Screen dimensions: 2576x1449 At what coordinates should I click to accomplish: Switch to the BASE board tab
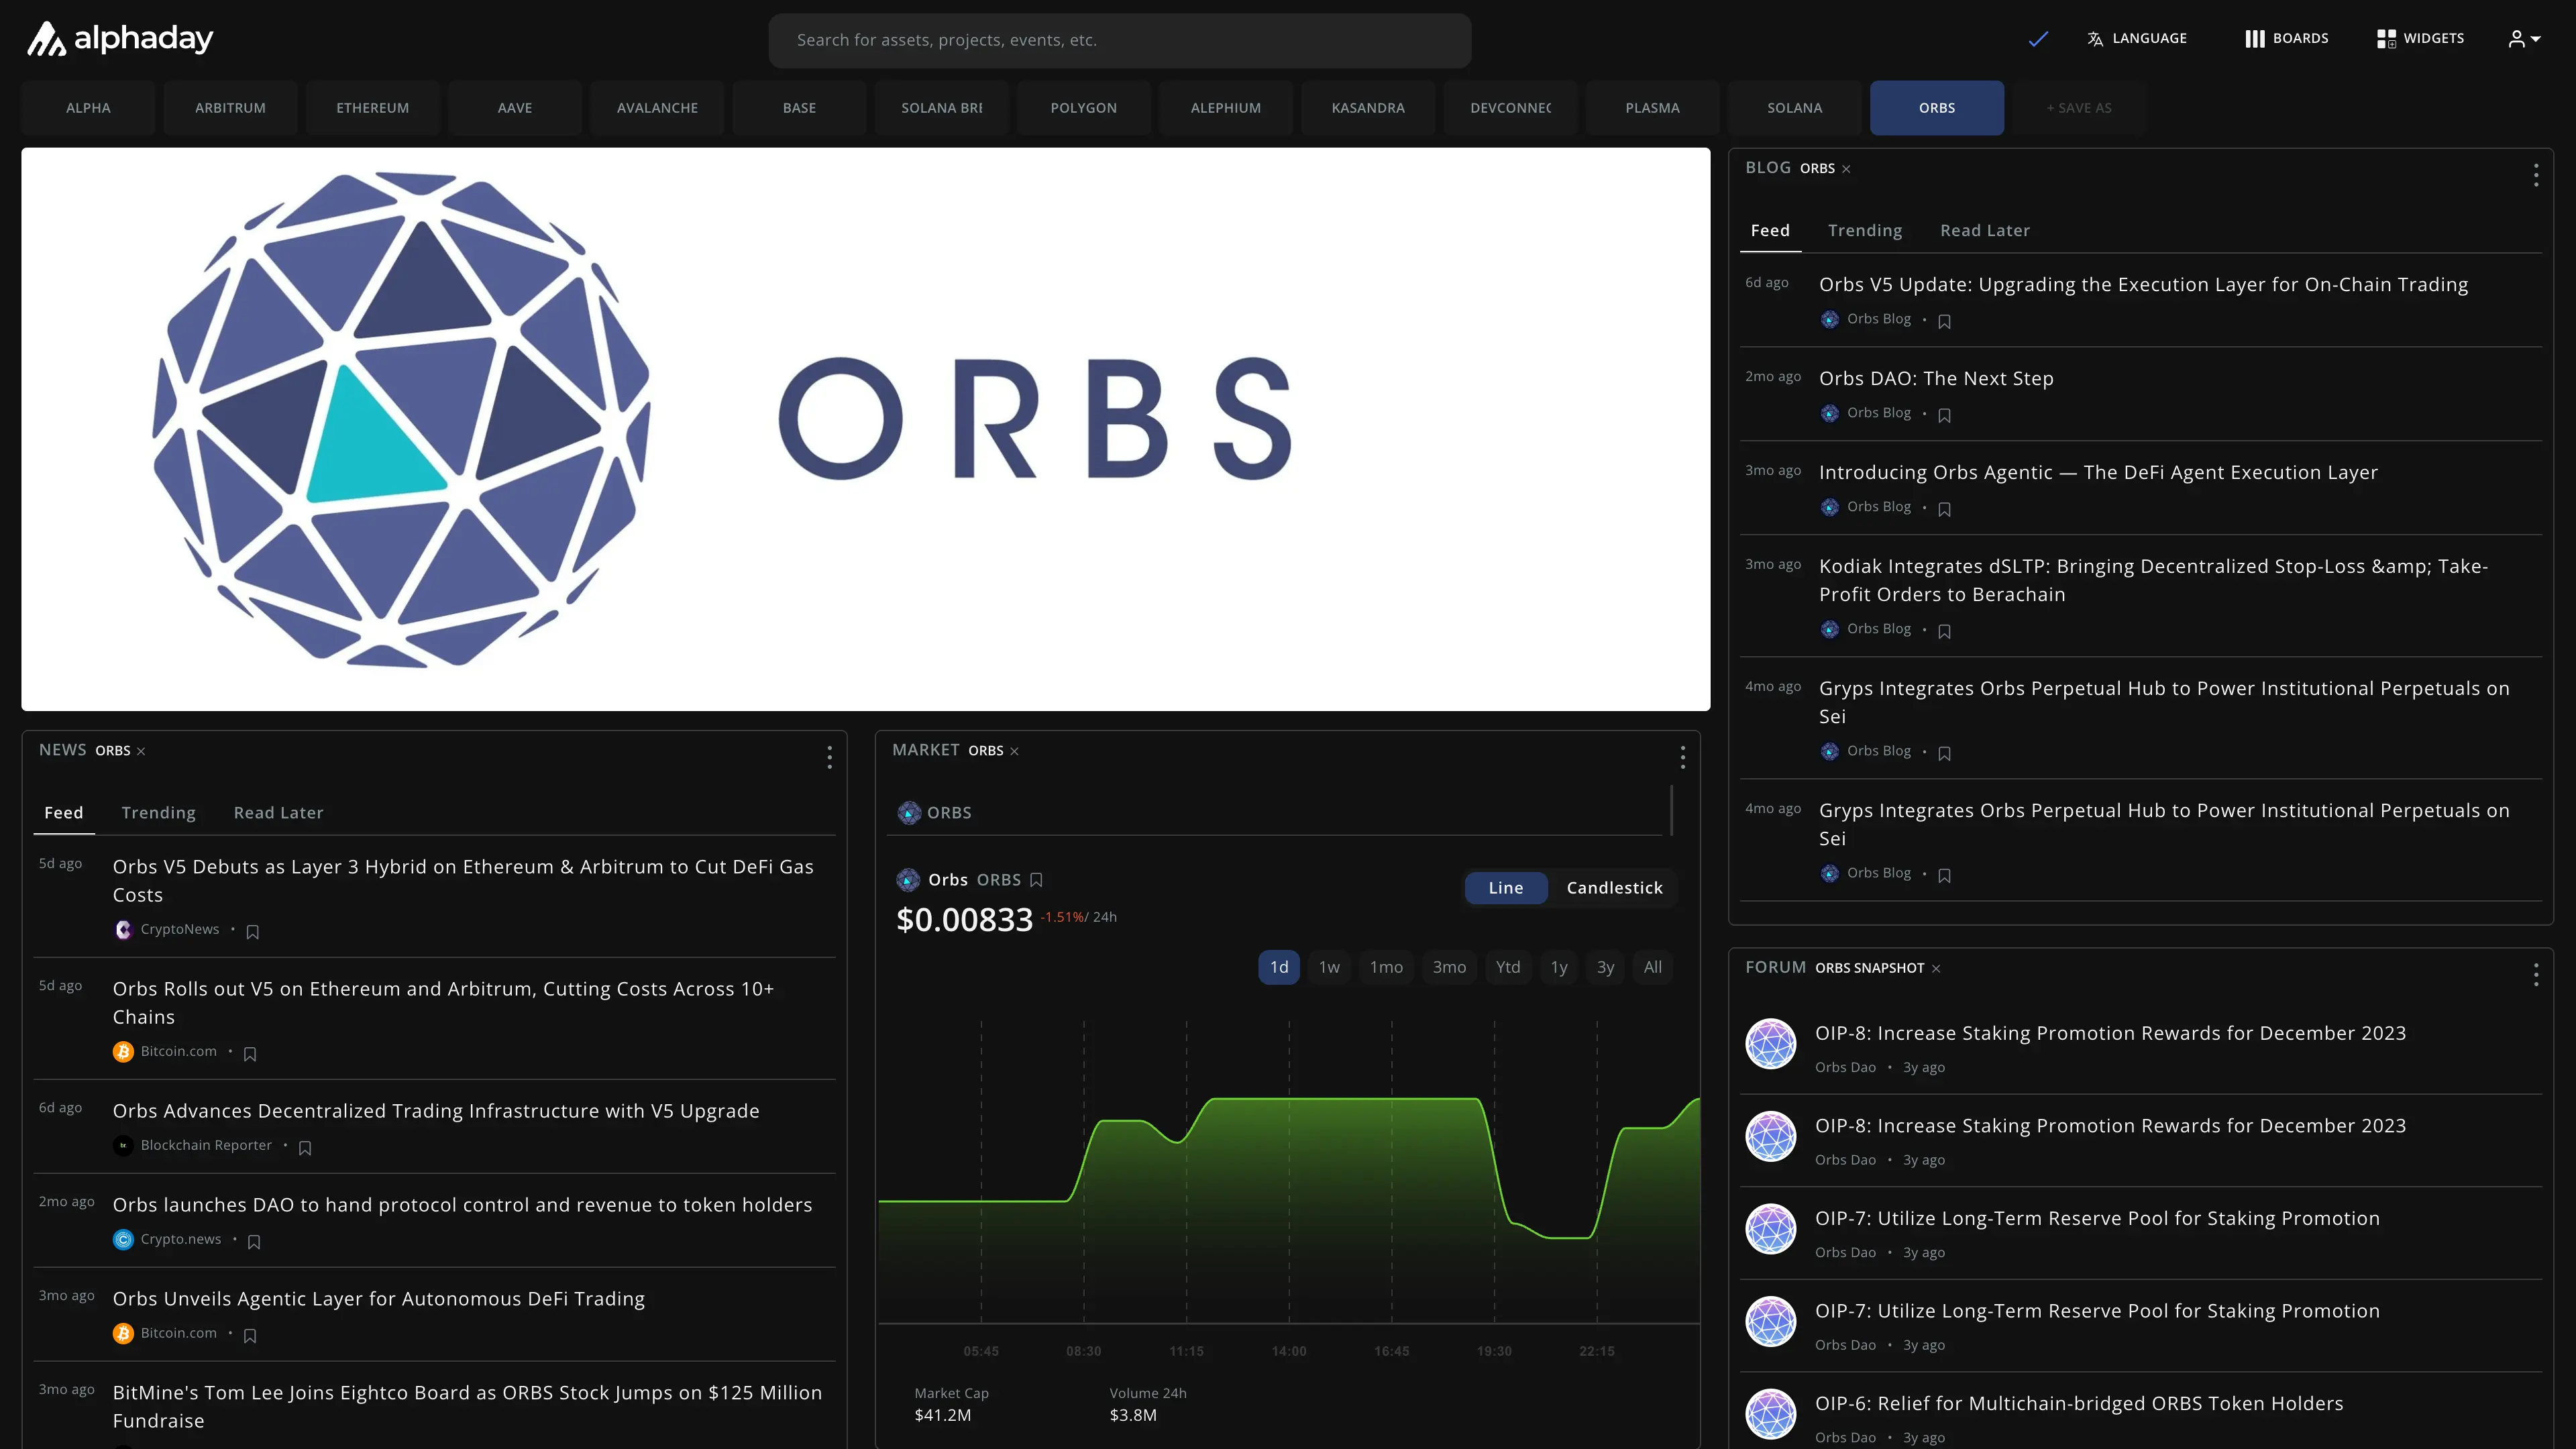point(799,108)
